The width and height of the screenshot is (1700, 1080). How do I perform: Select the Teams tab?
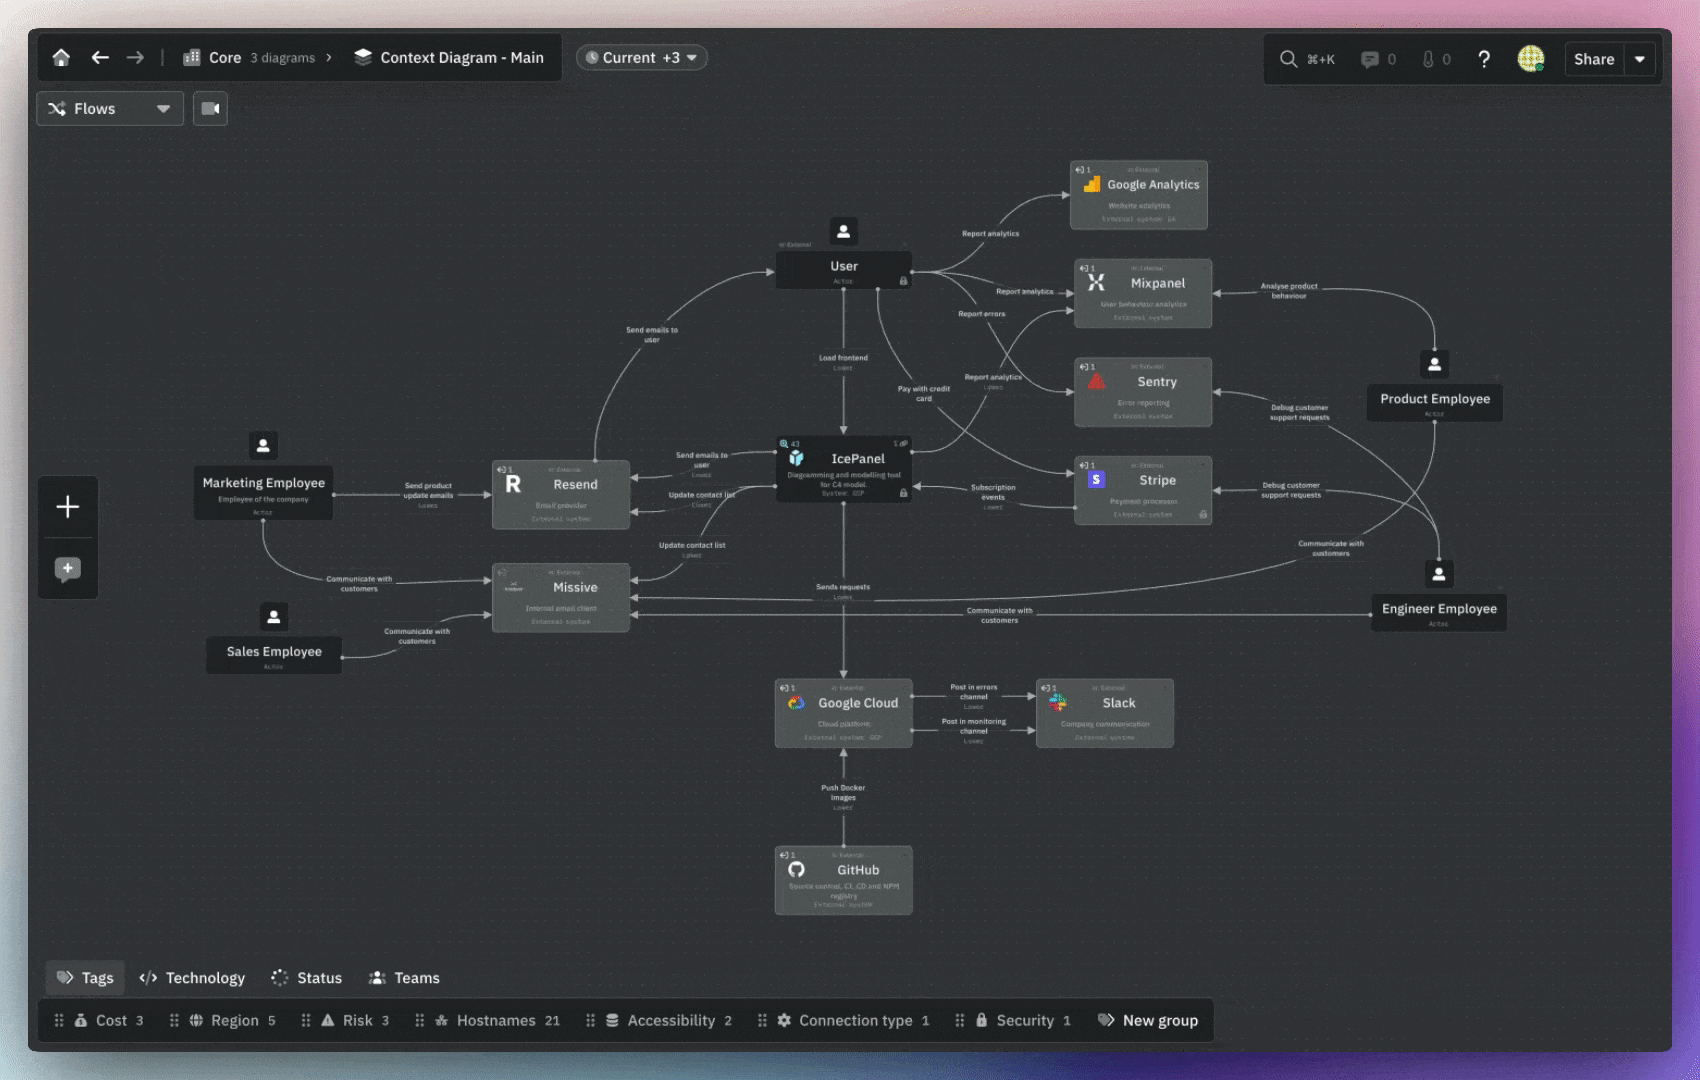click(404, 978)
